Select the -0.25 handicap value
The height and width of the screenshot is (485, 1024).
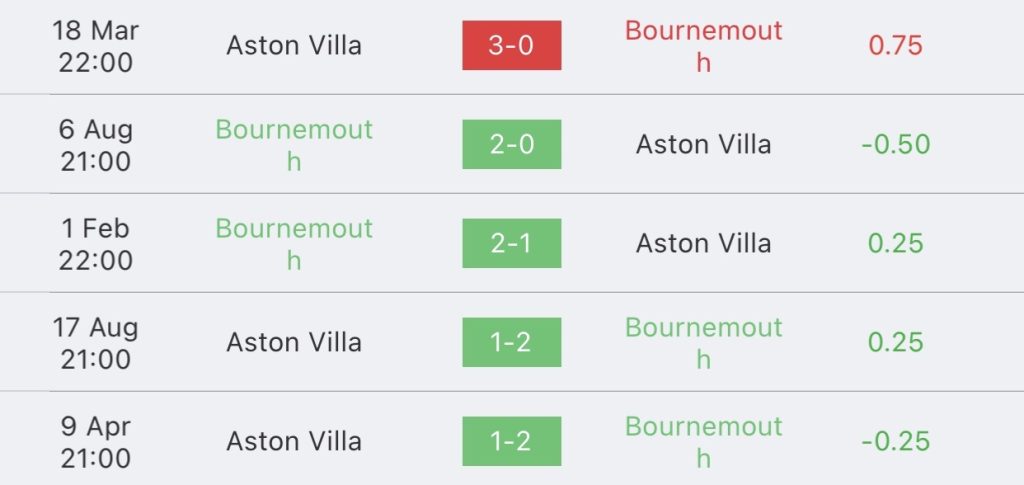click(895, 441)
